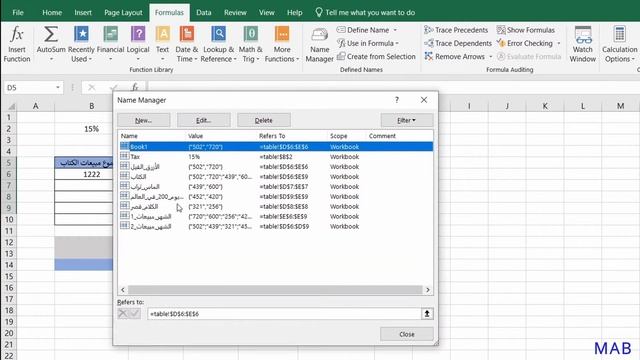
Task: Switch to the Page Layout tab
Action: click(x=123, y=12)
